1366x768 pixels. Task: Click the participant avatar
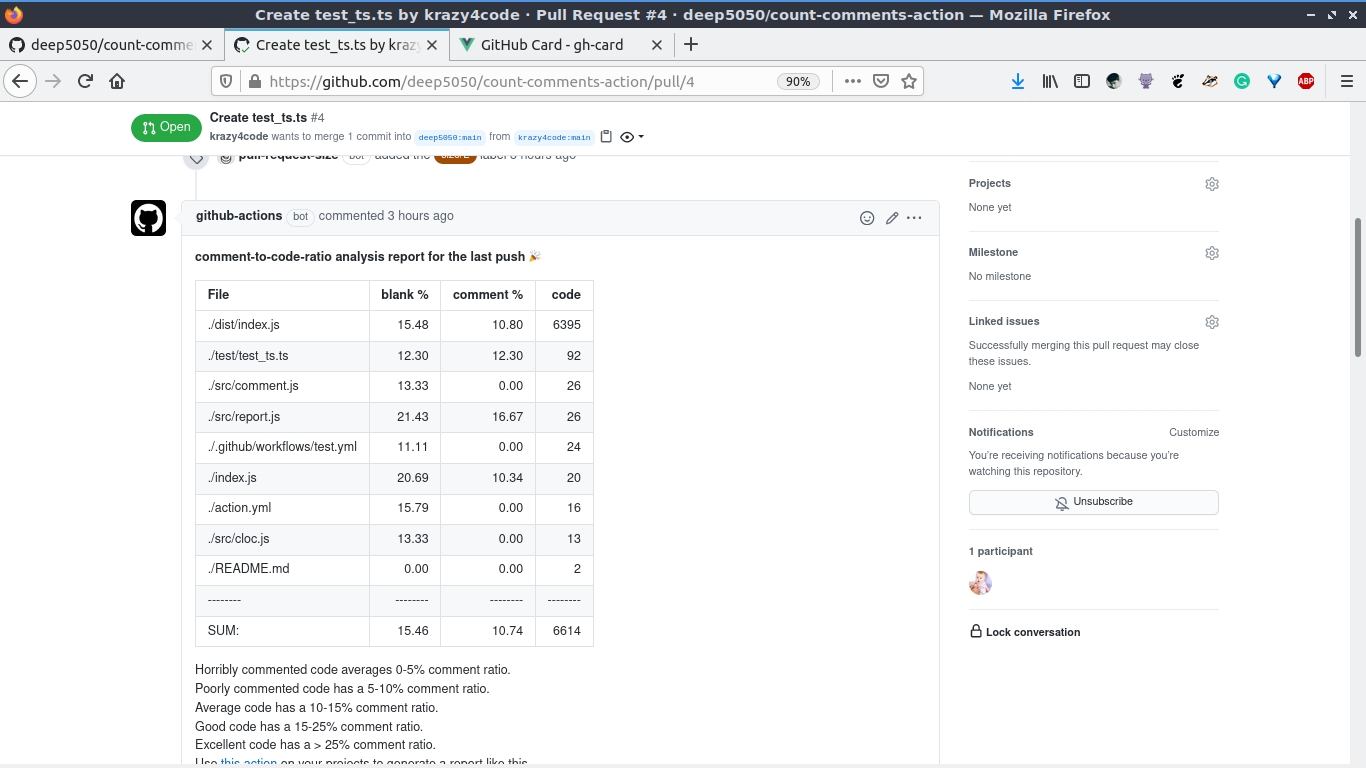point(980,583)
